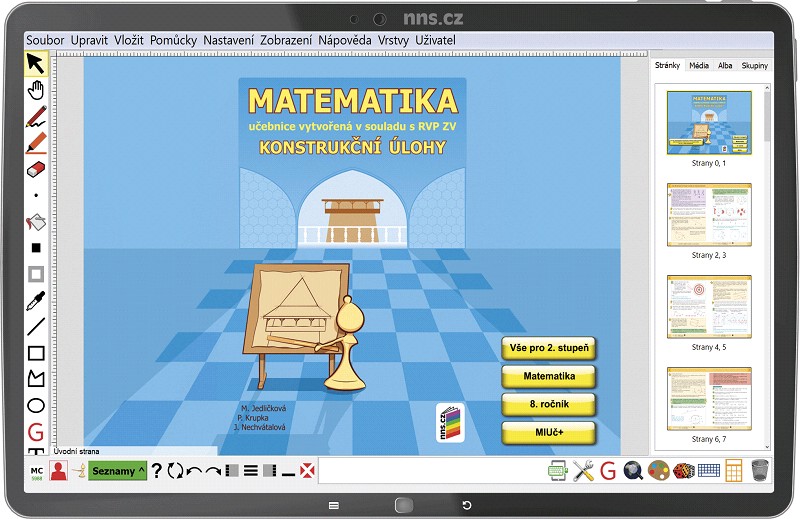Open Vložit menu
This screenshot has width=800, height=519.
[x=129, y=40]
